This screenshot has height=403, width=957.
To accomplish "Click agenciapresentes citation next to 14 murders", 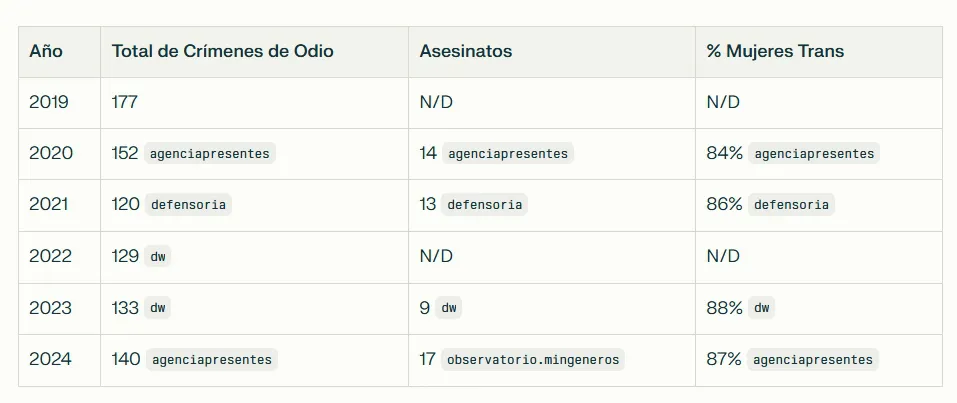I will [x=507, y=154].
